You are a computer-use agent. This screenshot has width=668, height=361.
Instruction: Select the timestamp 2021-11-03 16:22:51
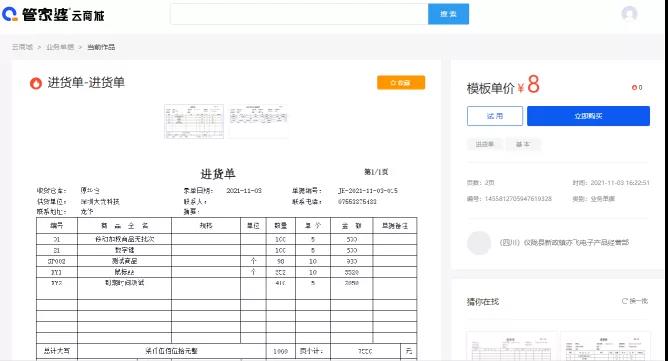(620, 183)
